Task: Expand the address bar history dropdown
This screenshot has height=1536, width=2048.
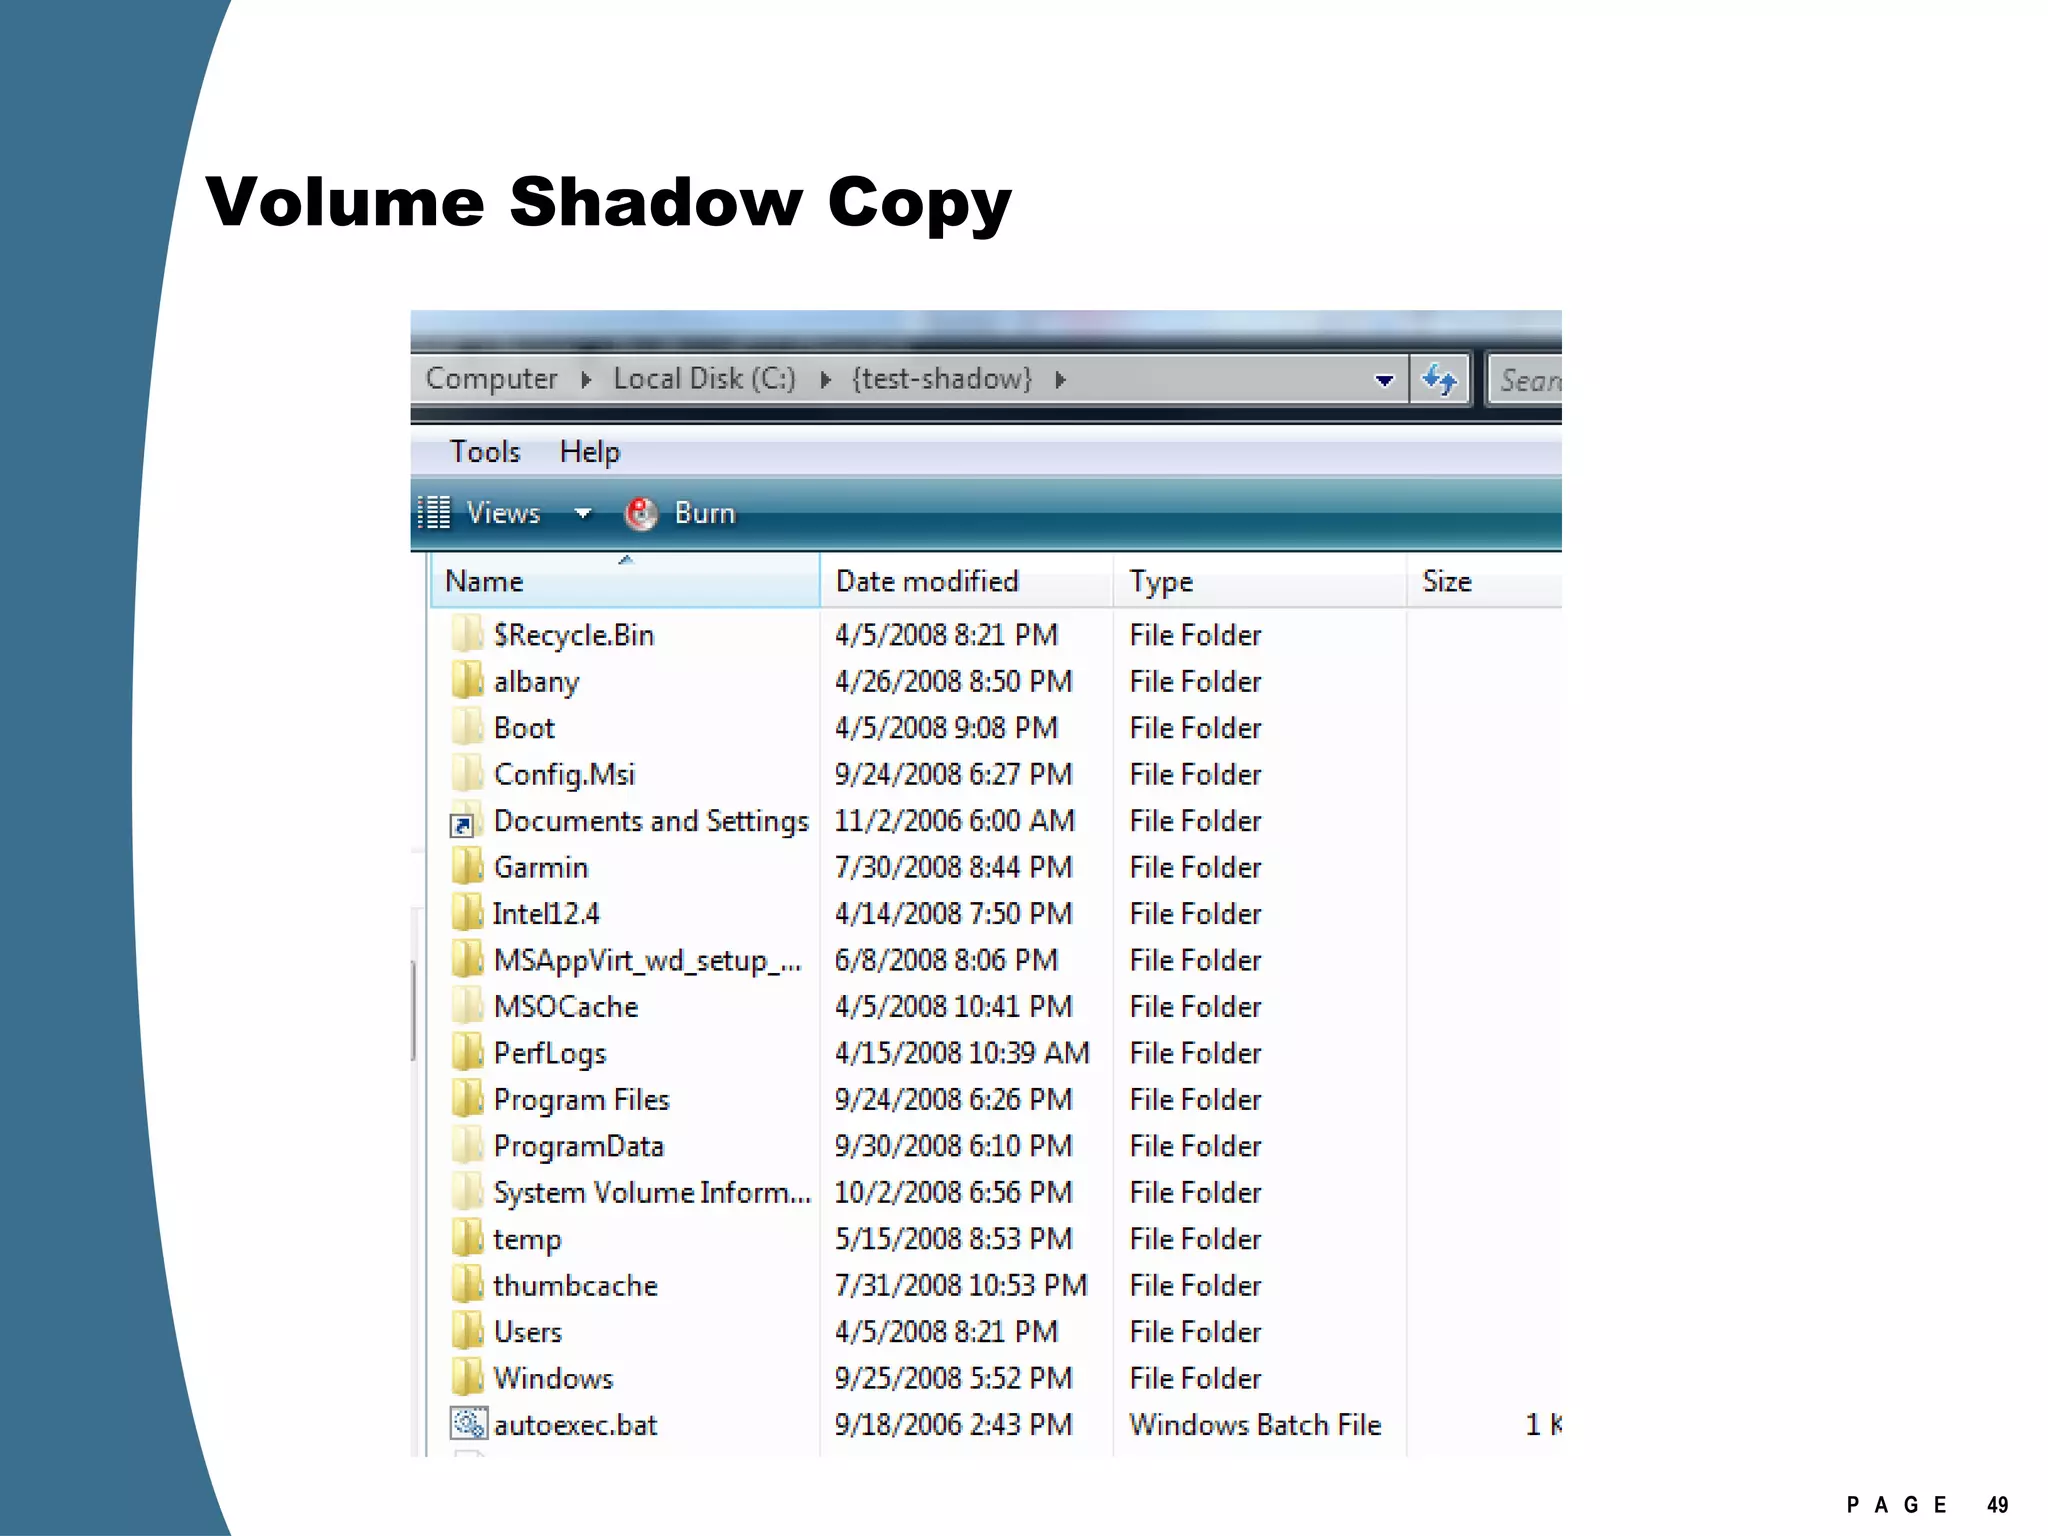Action: coord(1384,381)
